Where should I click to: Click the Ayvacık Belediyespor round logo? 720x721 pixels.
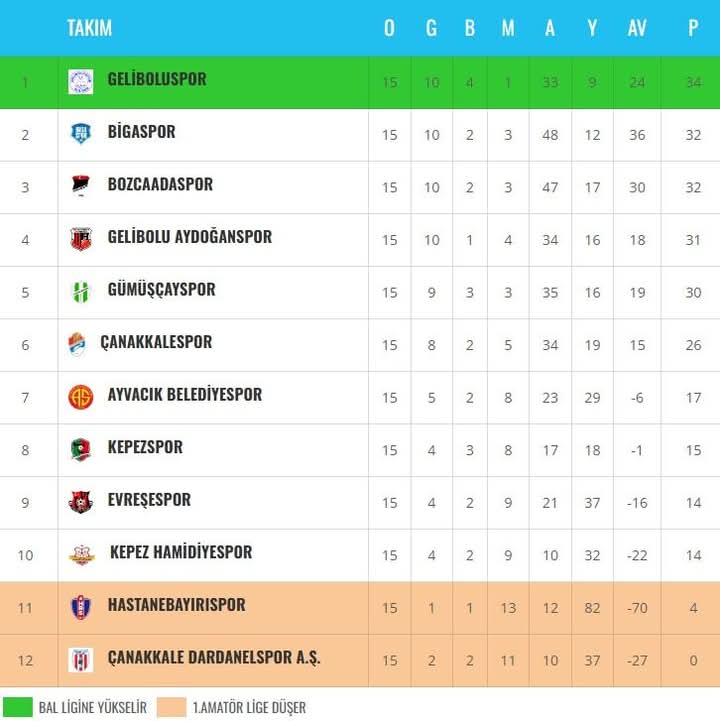[x=80, y=397]
